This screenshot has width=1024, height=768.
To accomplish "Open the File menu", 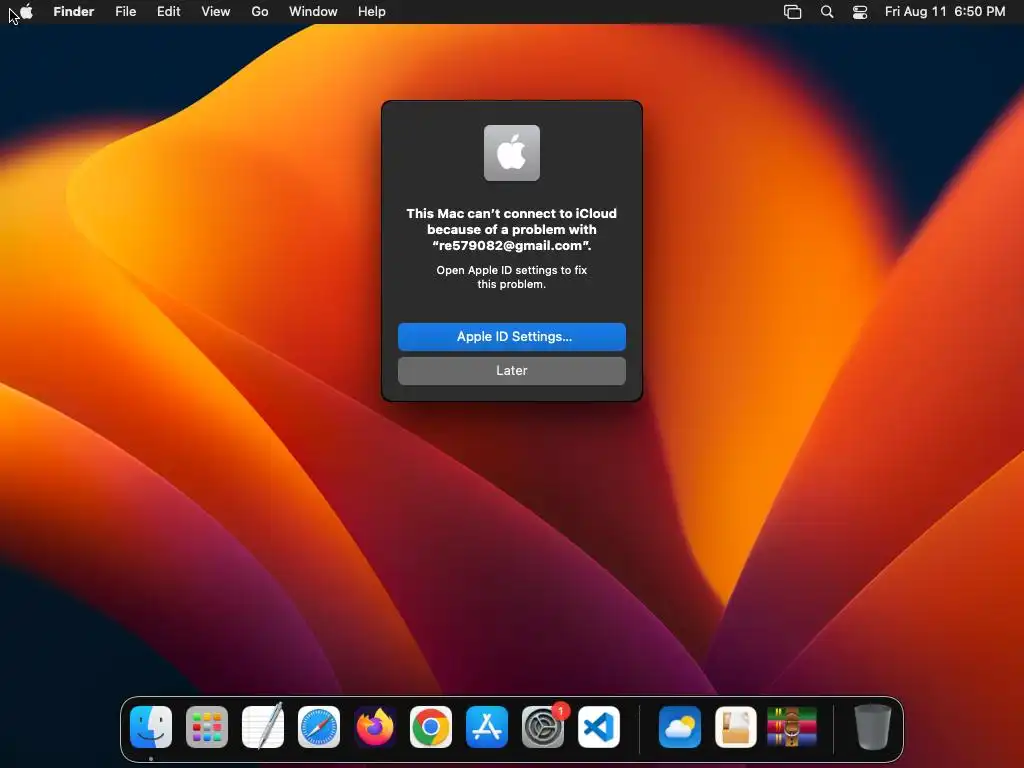I will [x=125, y=12].
